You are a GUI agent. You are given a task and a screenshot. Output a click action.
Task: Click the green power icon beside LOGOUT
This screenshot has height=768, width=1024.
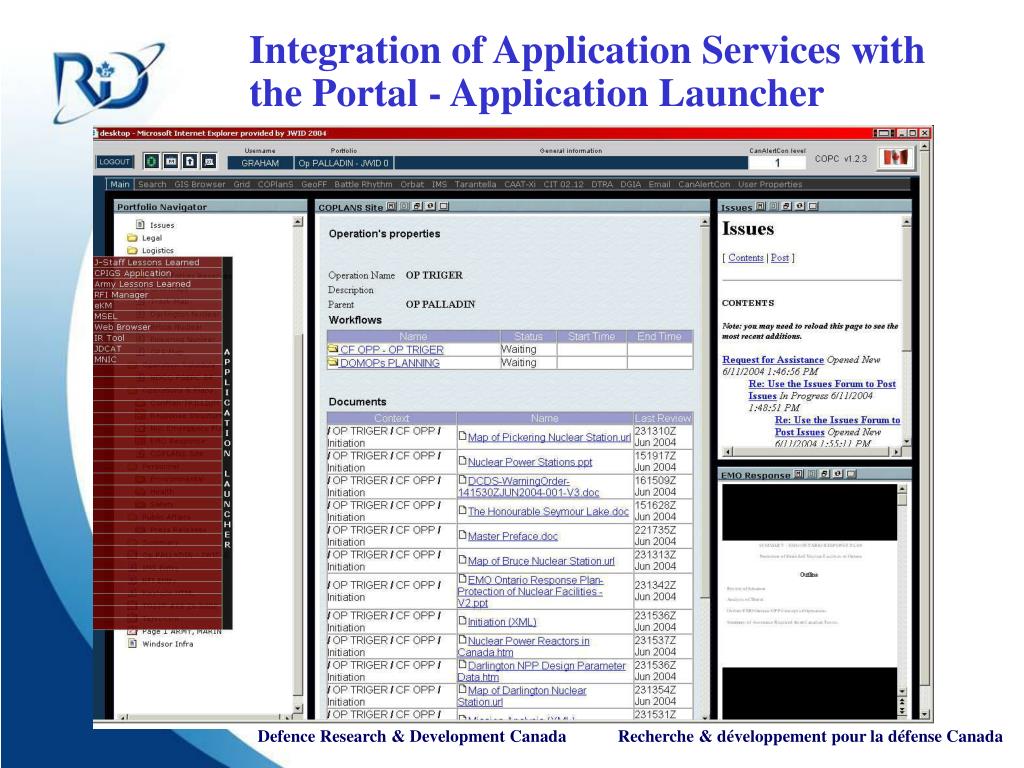coord(152,161)
